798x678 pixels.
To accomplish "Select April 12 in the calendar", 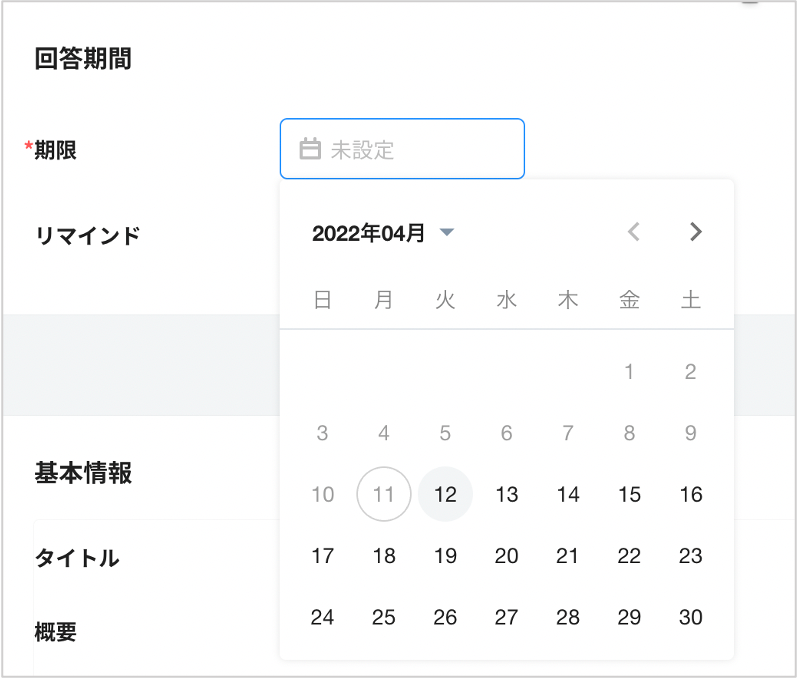I will click(x=445, y=494).
